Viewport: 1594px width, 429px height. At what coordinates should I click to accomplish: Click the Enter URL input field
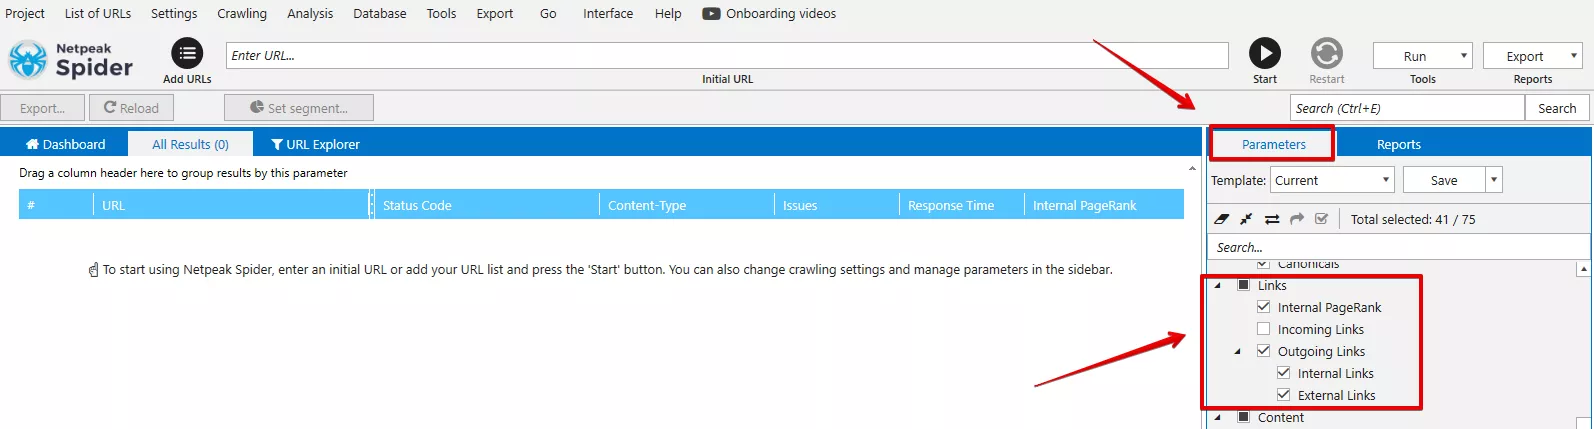(x=727, y=55)
